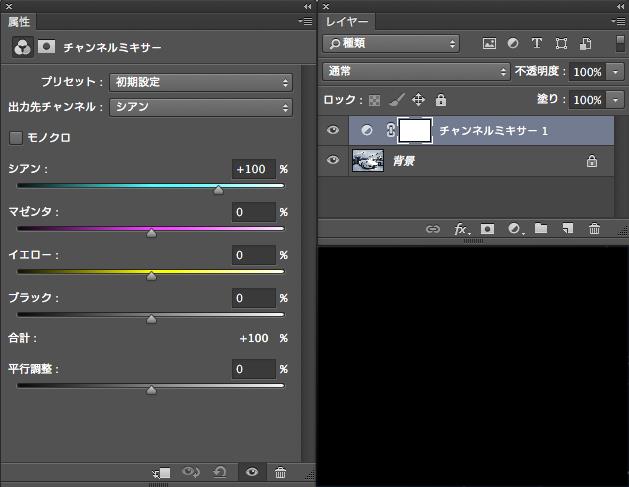Click the マゼンタ slider handle
Screen dimensions: 629x487
click(x=151, y=233)
